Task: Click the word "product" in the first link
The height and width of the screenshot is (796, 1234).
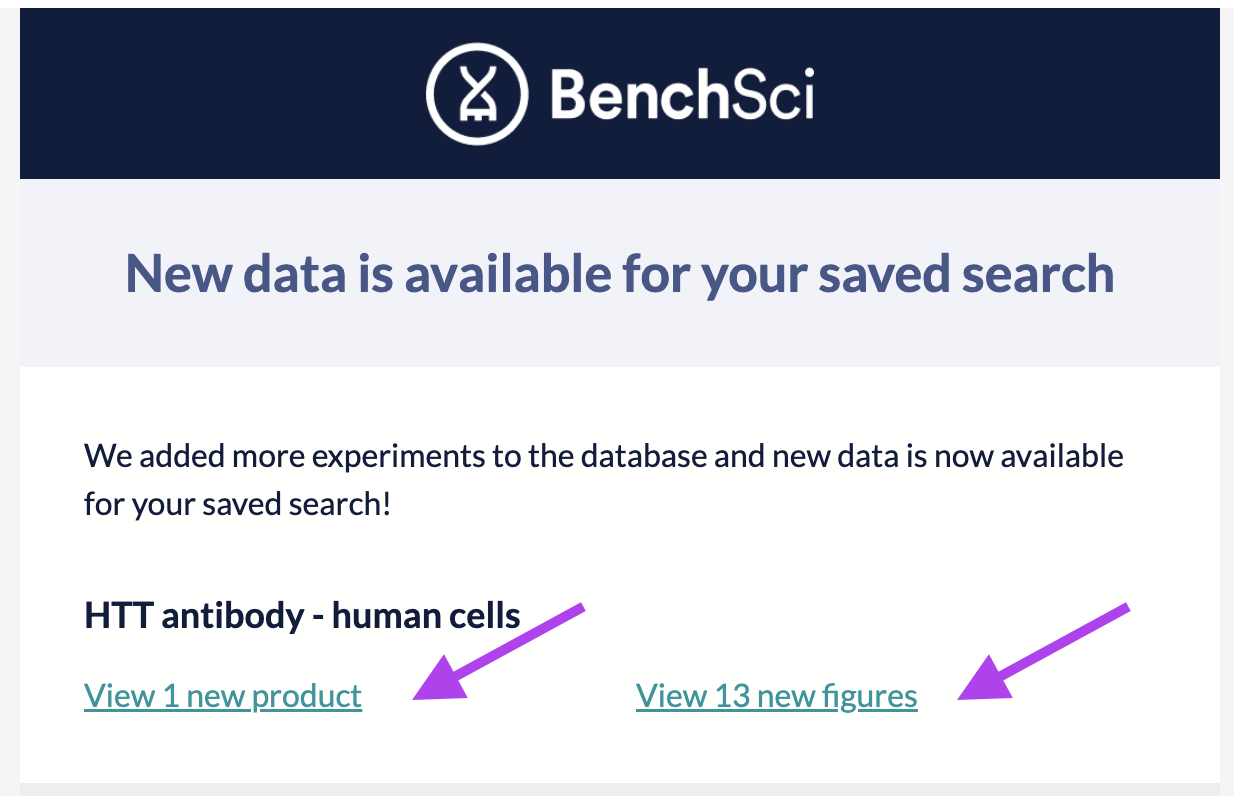Action: (x=306, y=696)
